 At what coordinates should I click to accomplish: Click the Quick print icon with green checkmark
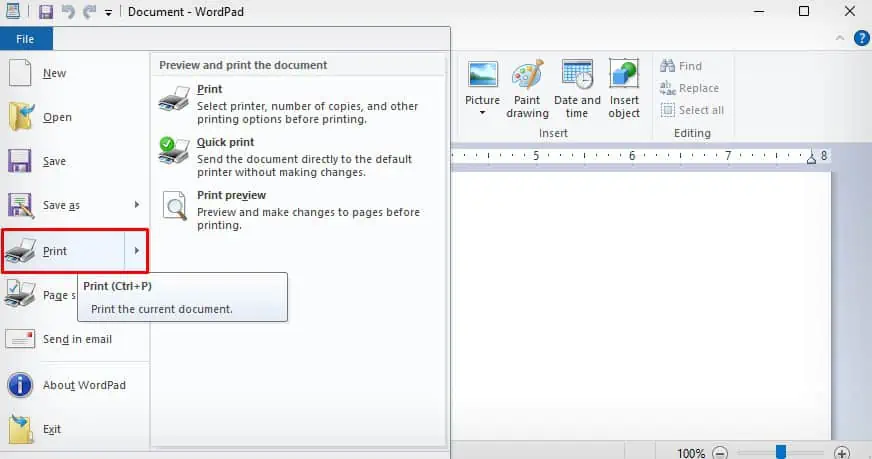tap(174, 151)
